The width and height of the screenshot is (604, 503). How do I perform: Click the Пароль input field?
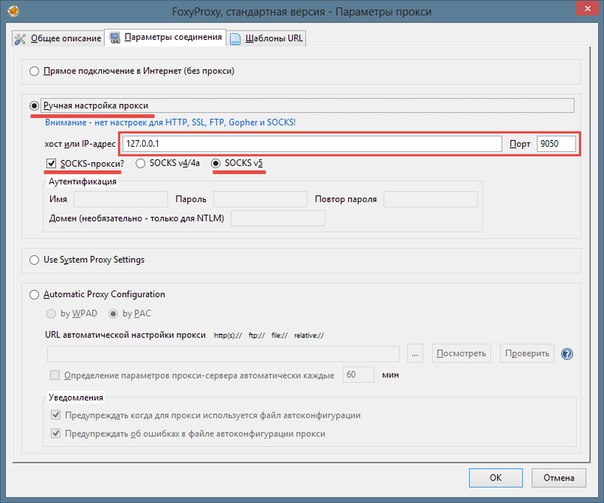(260, 199)
